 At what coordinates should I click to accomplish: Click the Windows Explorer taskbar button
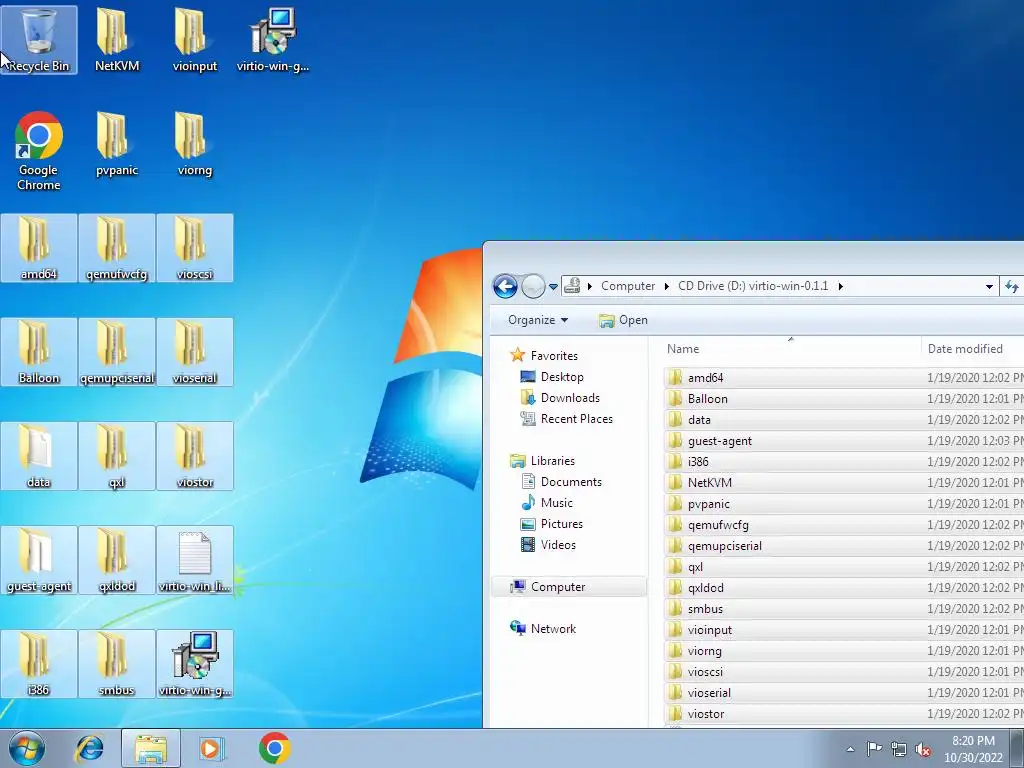click(151, 748)
